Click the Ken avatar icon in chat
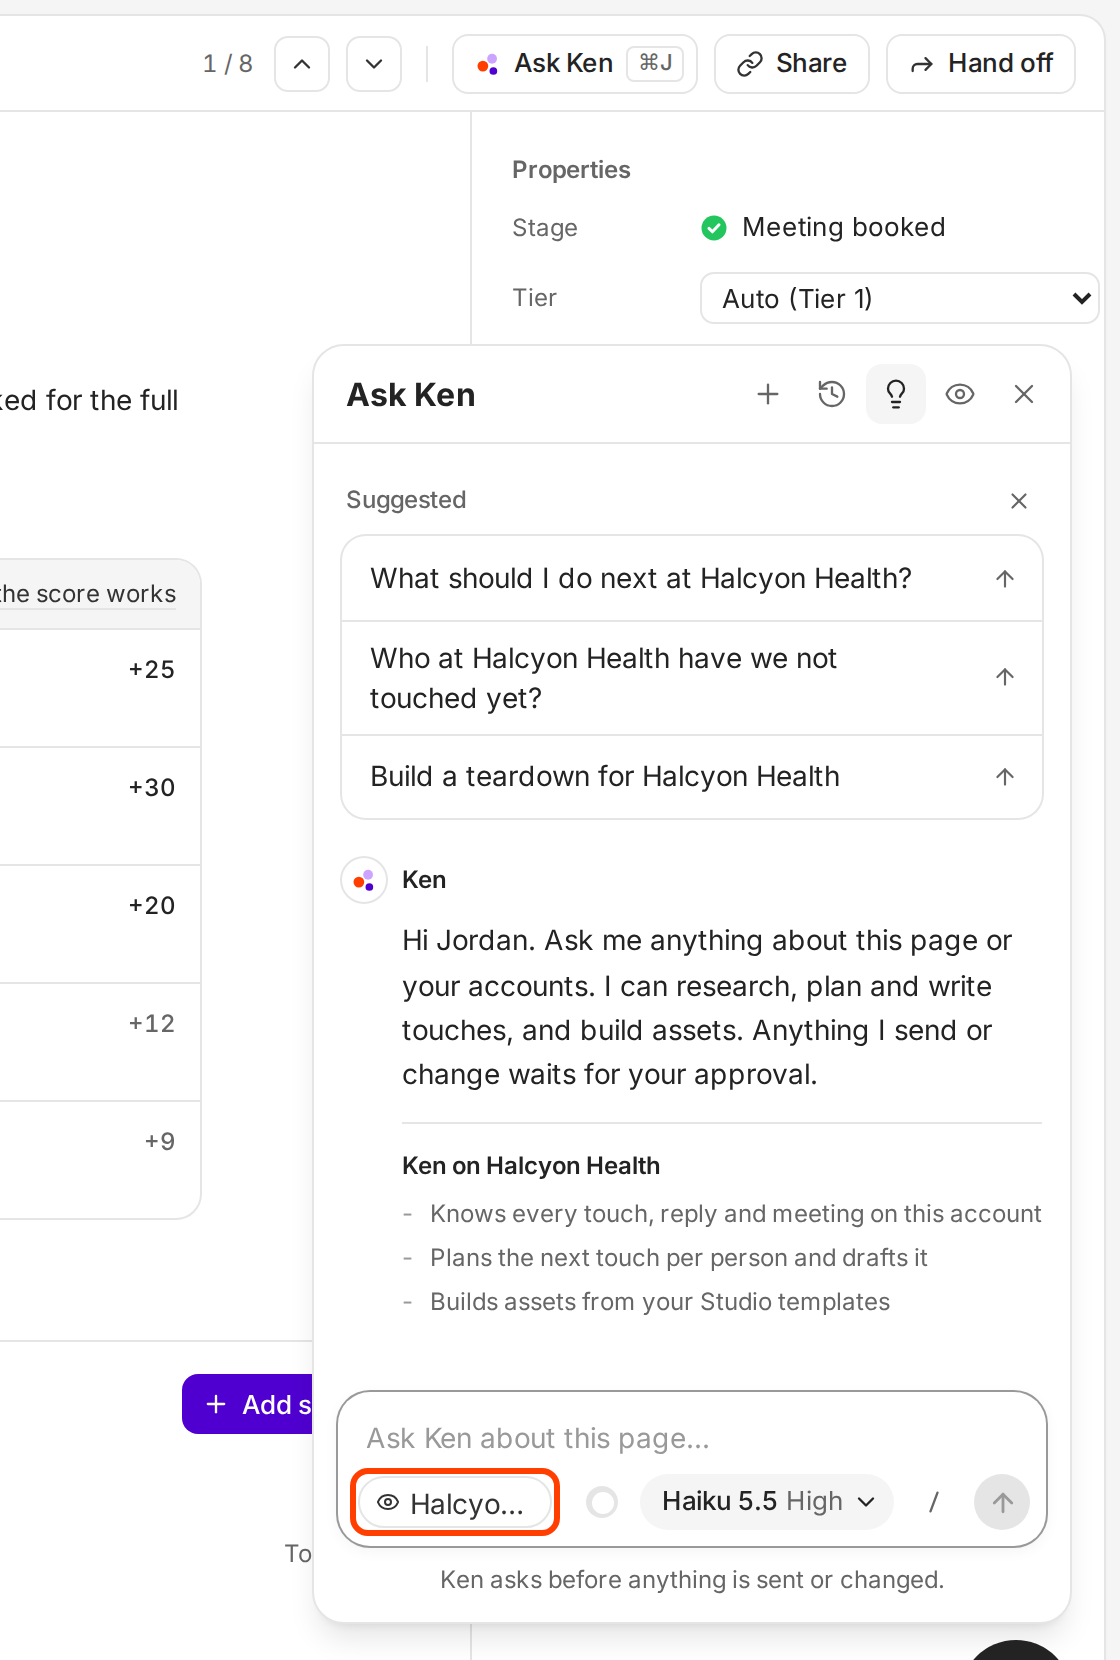This screenshot has height=1660, width=1120. [x=364, y=880]
